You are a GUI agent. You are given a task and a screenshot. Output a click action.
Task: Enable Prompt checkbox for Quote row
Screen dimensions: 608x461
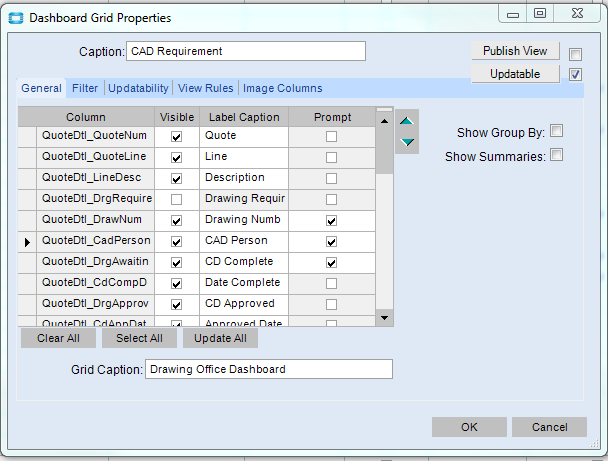point(332,136)
